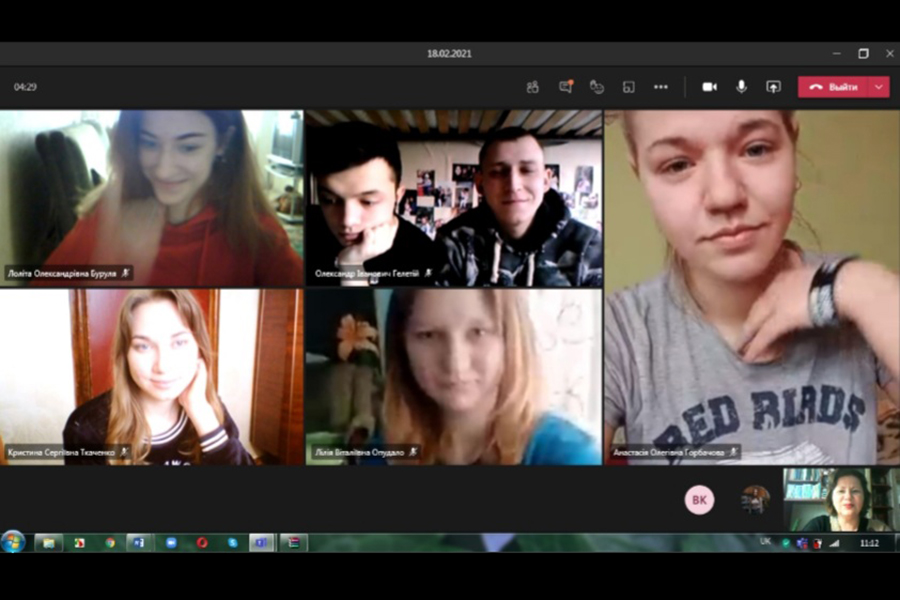The image size is (900, 600).
Task: Open Opera browser from the taskbar
Action: point(202,543)
